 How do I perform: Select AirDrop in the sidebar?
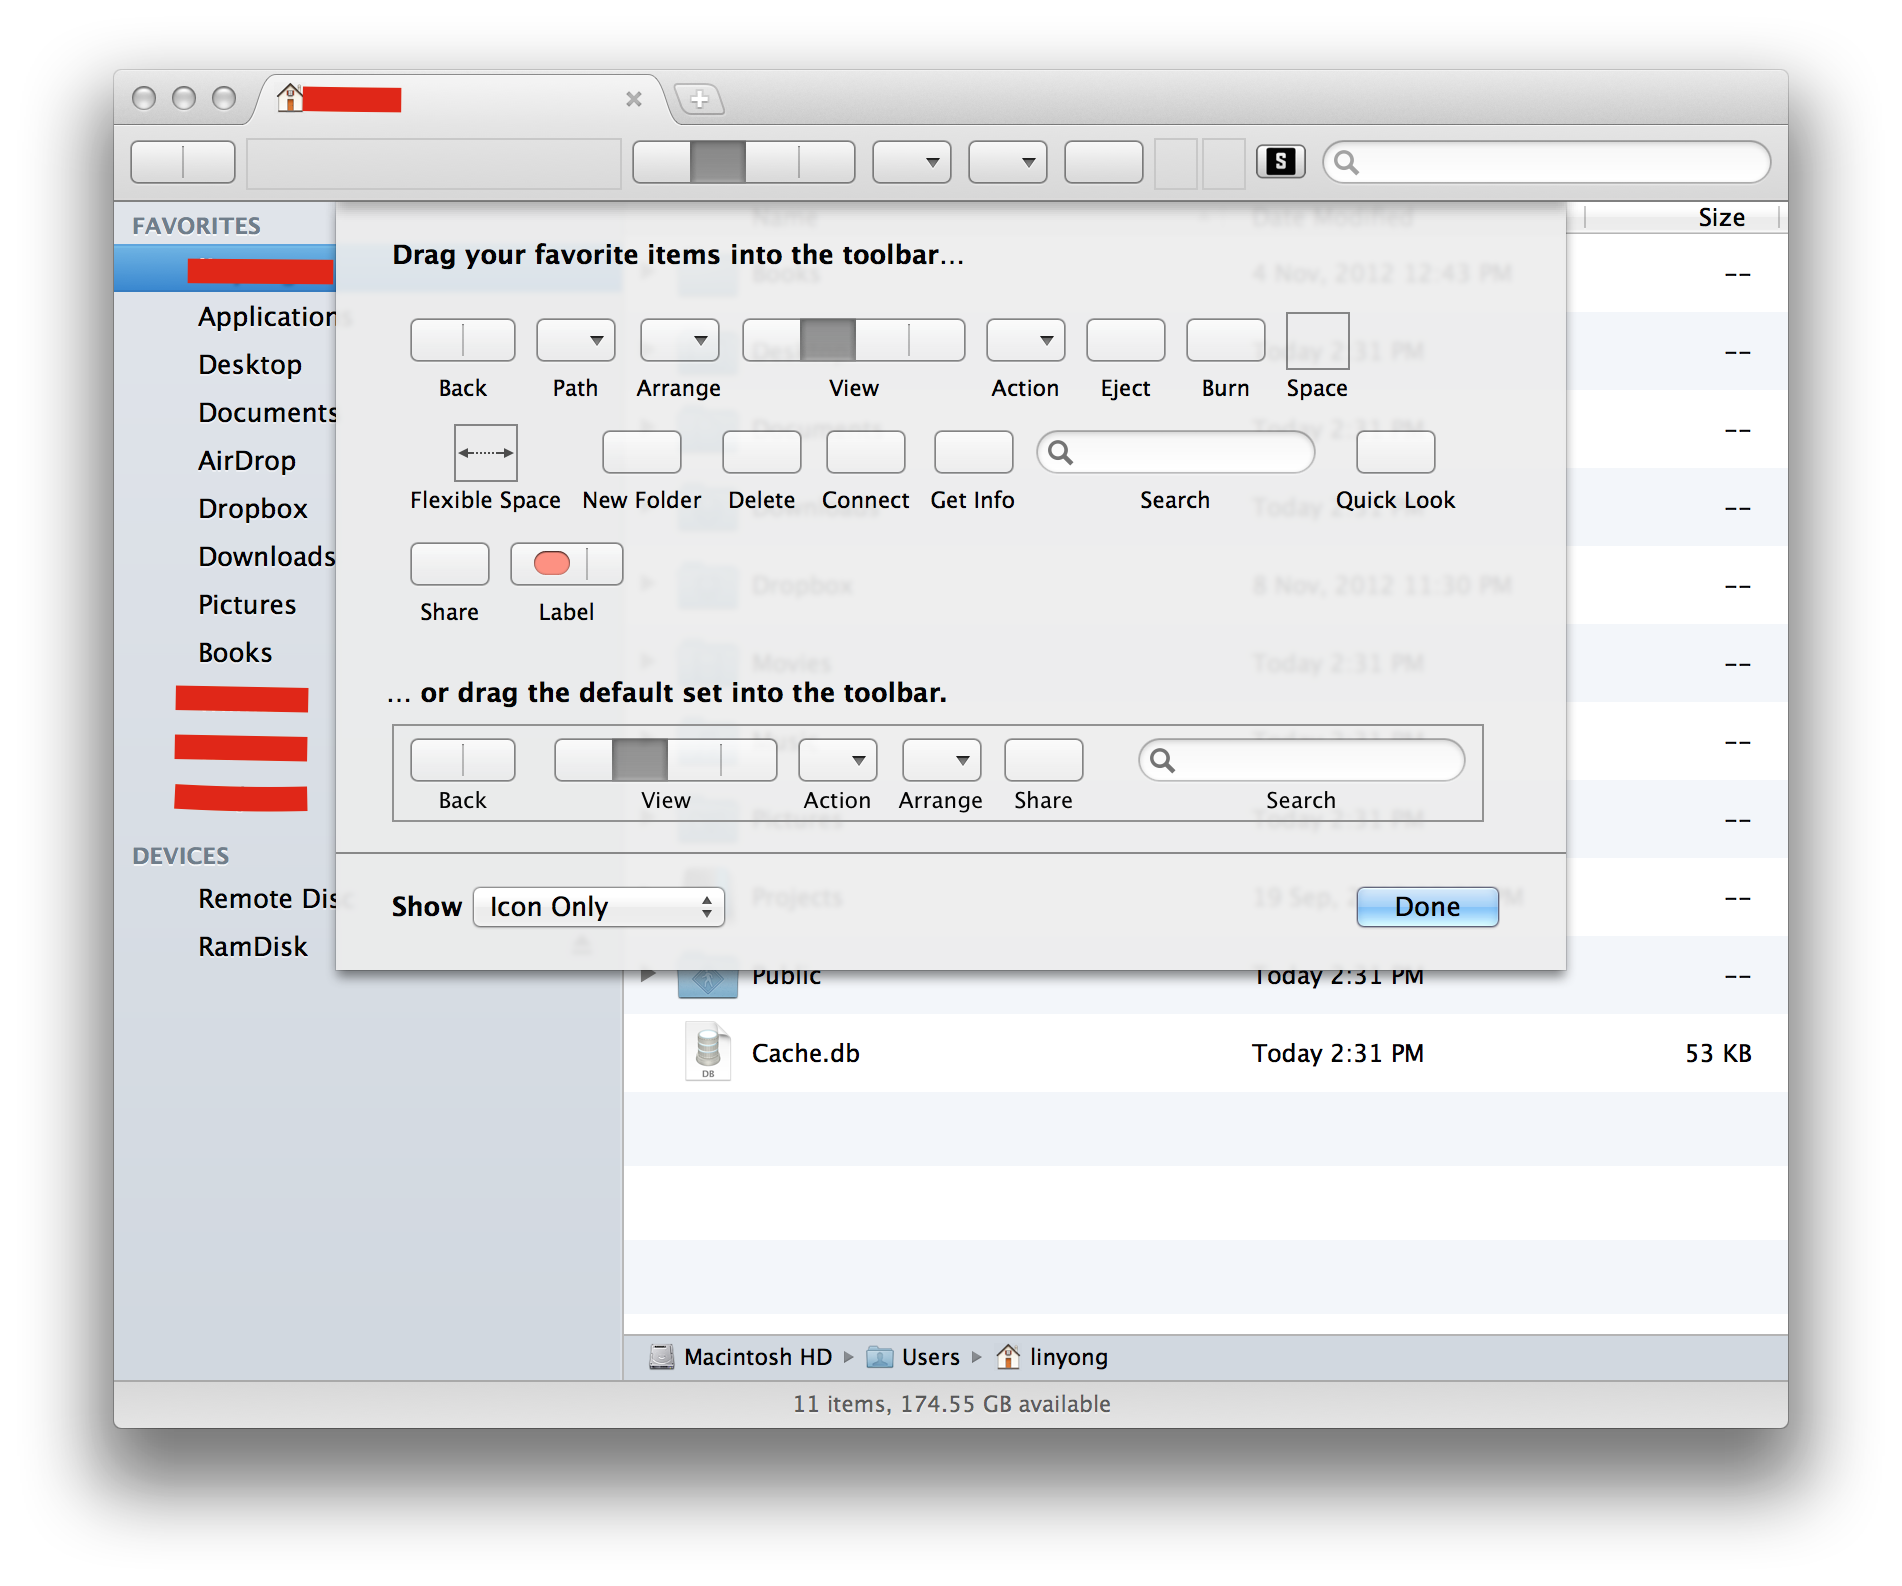click(x=246, y=460)
